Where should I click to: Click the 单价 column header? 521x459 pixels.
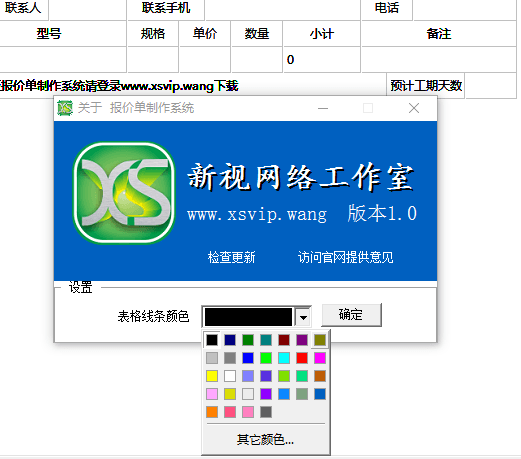(205, 34)
